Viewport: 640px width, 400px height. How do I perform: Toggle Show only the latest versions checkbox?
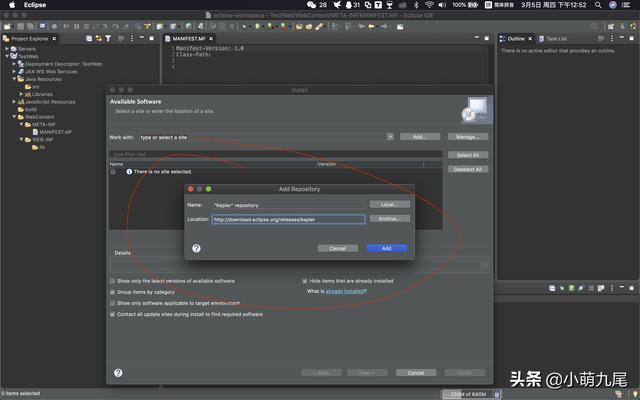[x=112, y=281]
